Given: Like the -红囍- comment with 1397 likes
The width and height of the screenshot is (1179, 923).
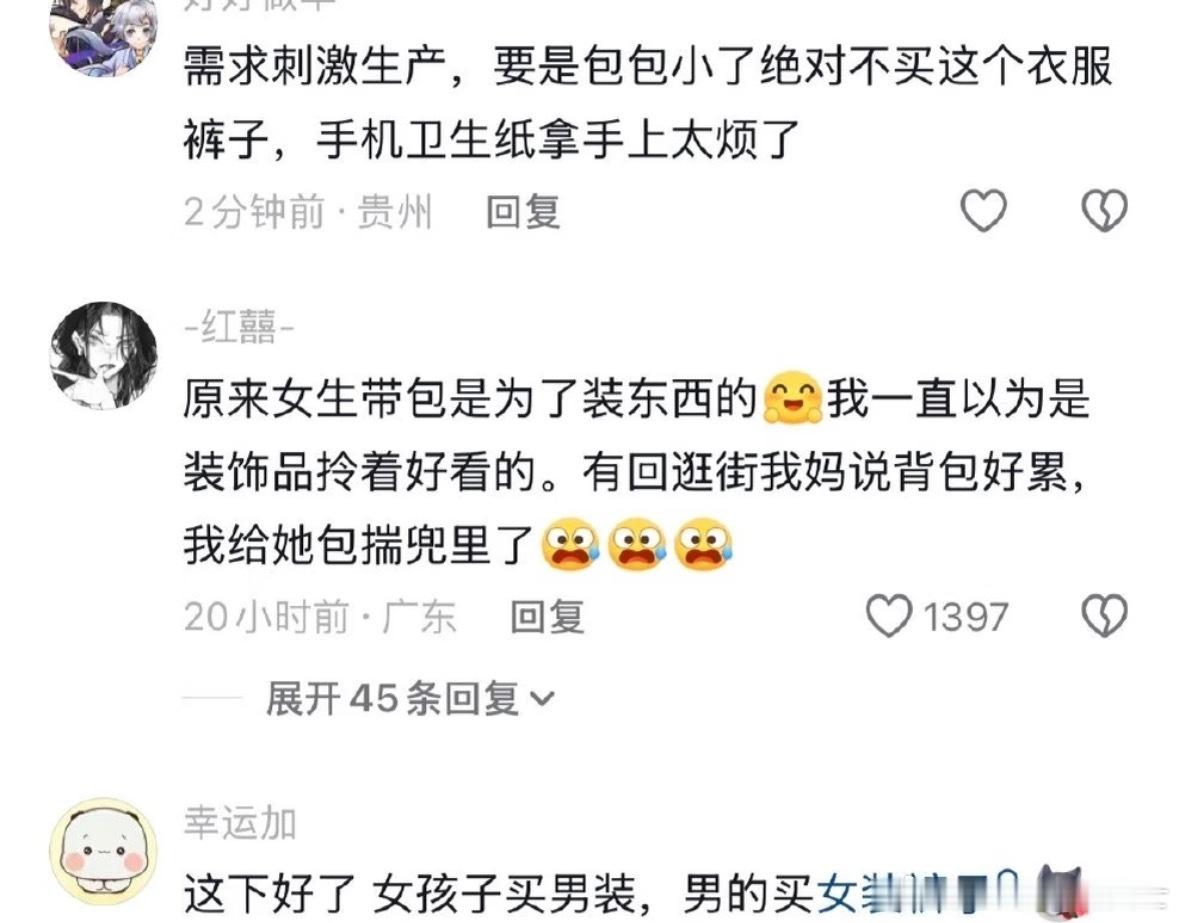Looking at the screenshot, I should coord(889,616).
